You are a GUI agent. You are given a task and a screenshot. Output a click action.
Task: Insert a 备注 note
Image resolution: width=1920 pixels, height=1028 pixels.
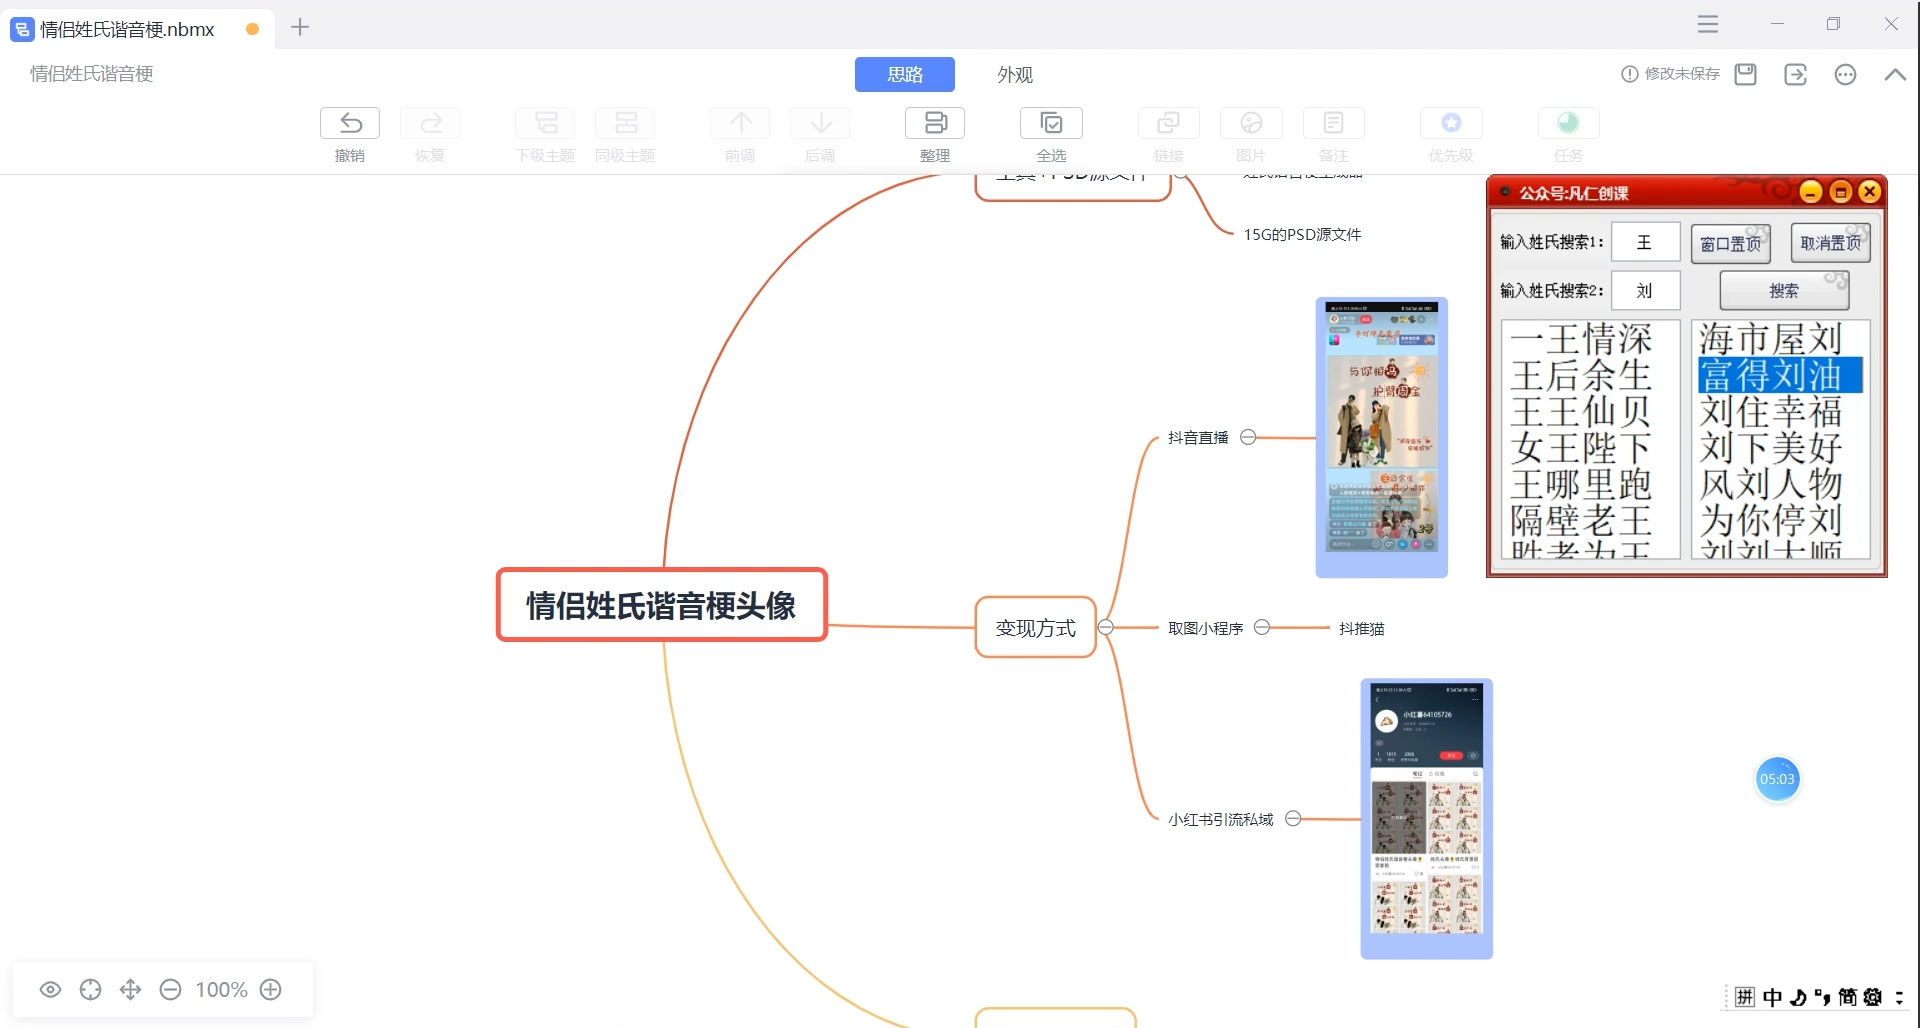click(1333, 133)
